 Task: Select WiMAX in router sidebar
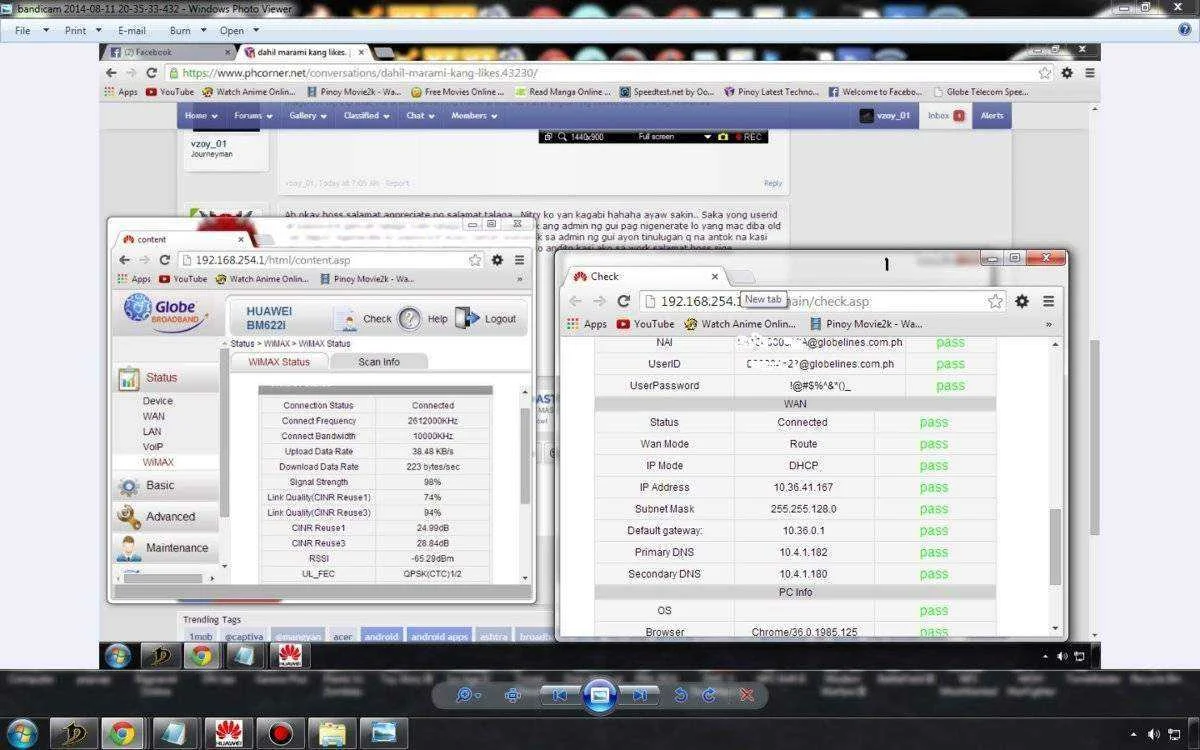tap(158, 463)
